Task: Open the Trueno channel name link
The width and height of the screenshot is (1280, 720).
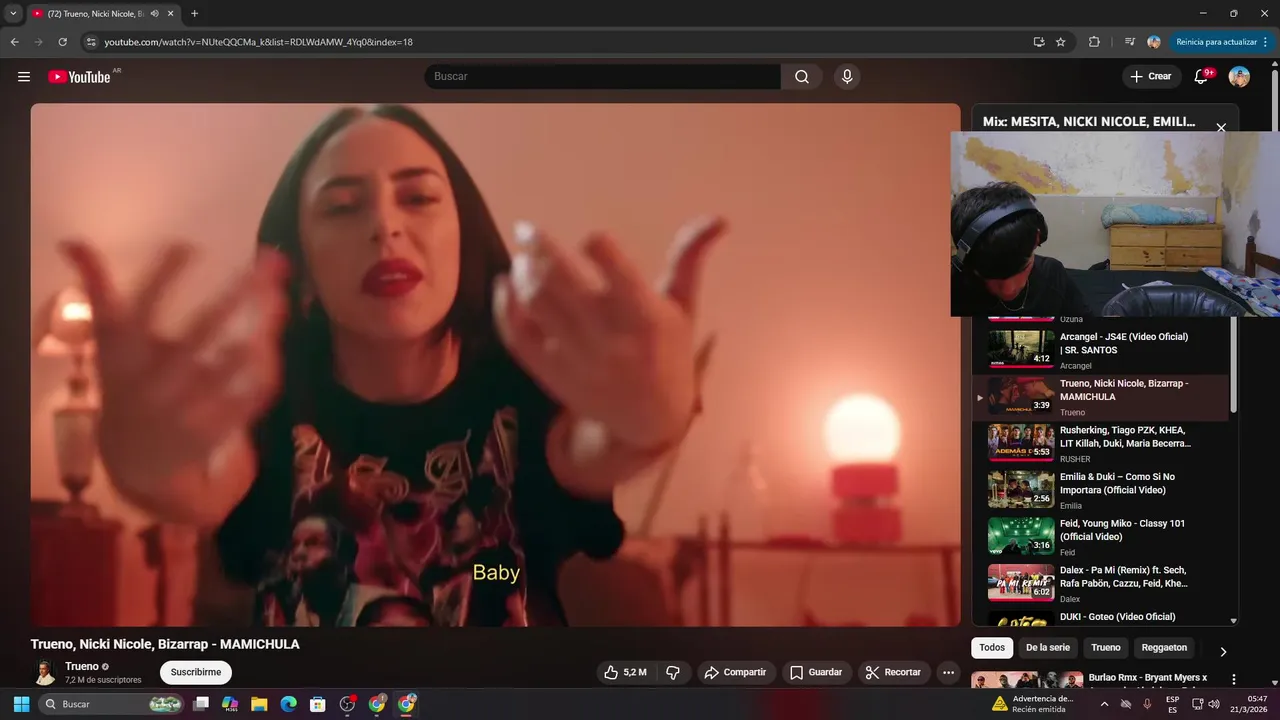Action: (82, 666)
